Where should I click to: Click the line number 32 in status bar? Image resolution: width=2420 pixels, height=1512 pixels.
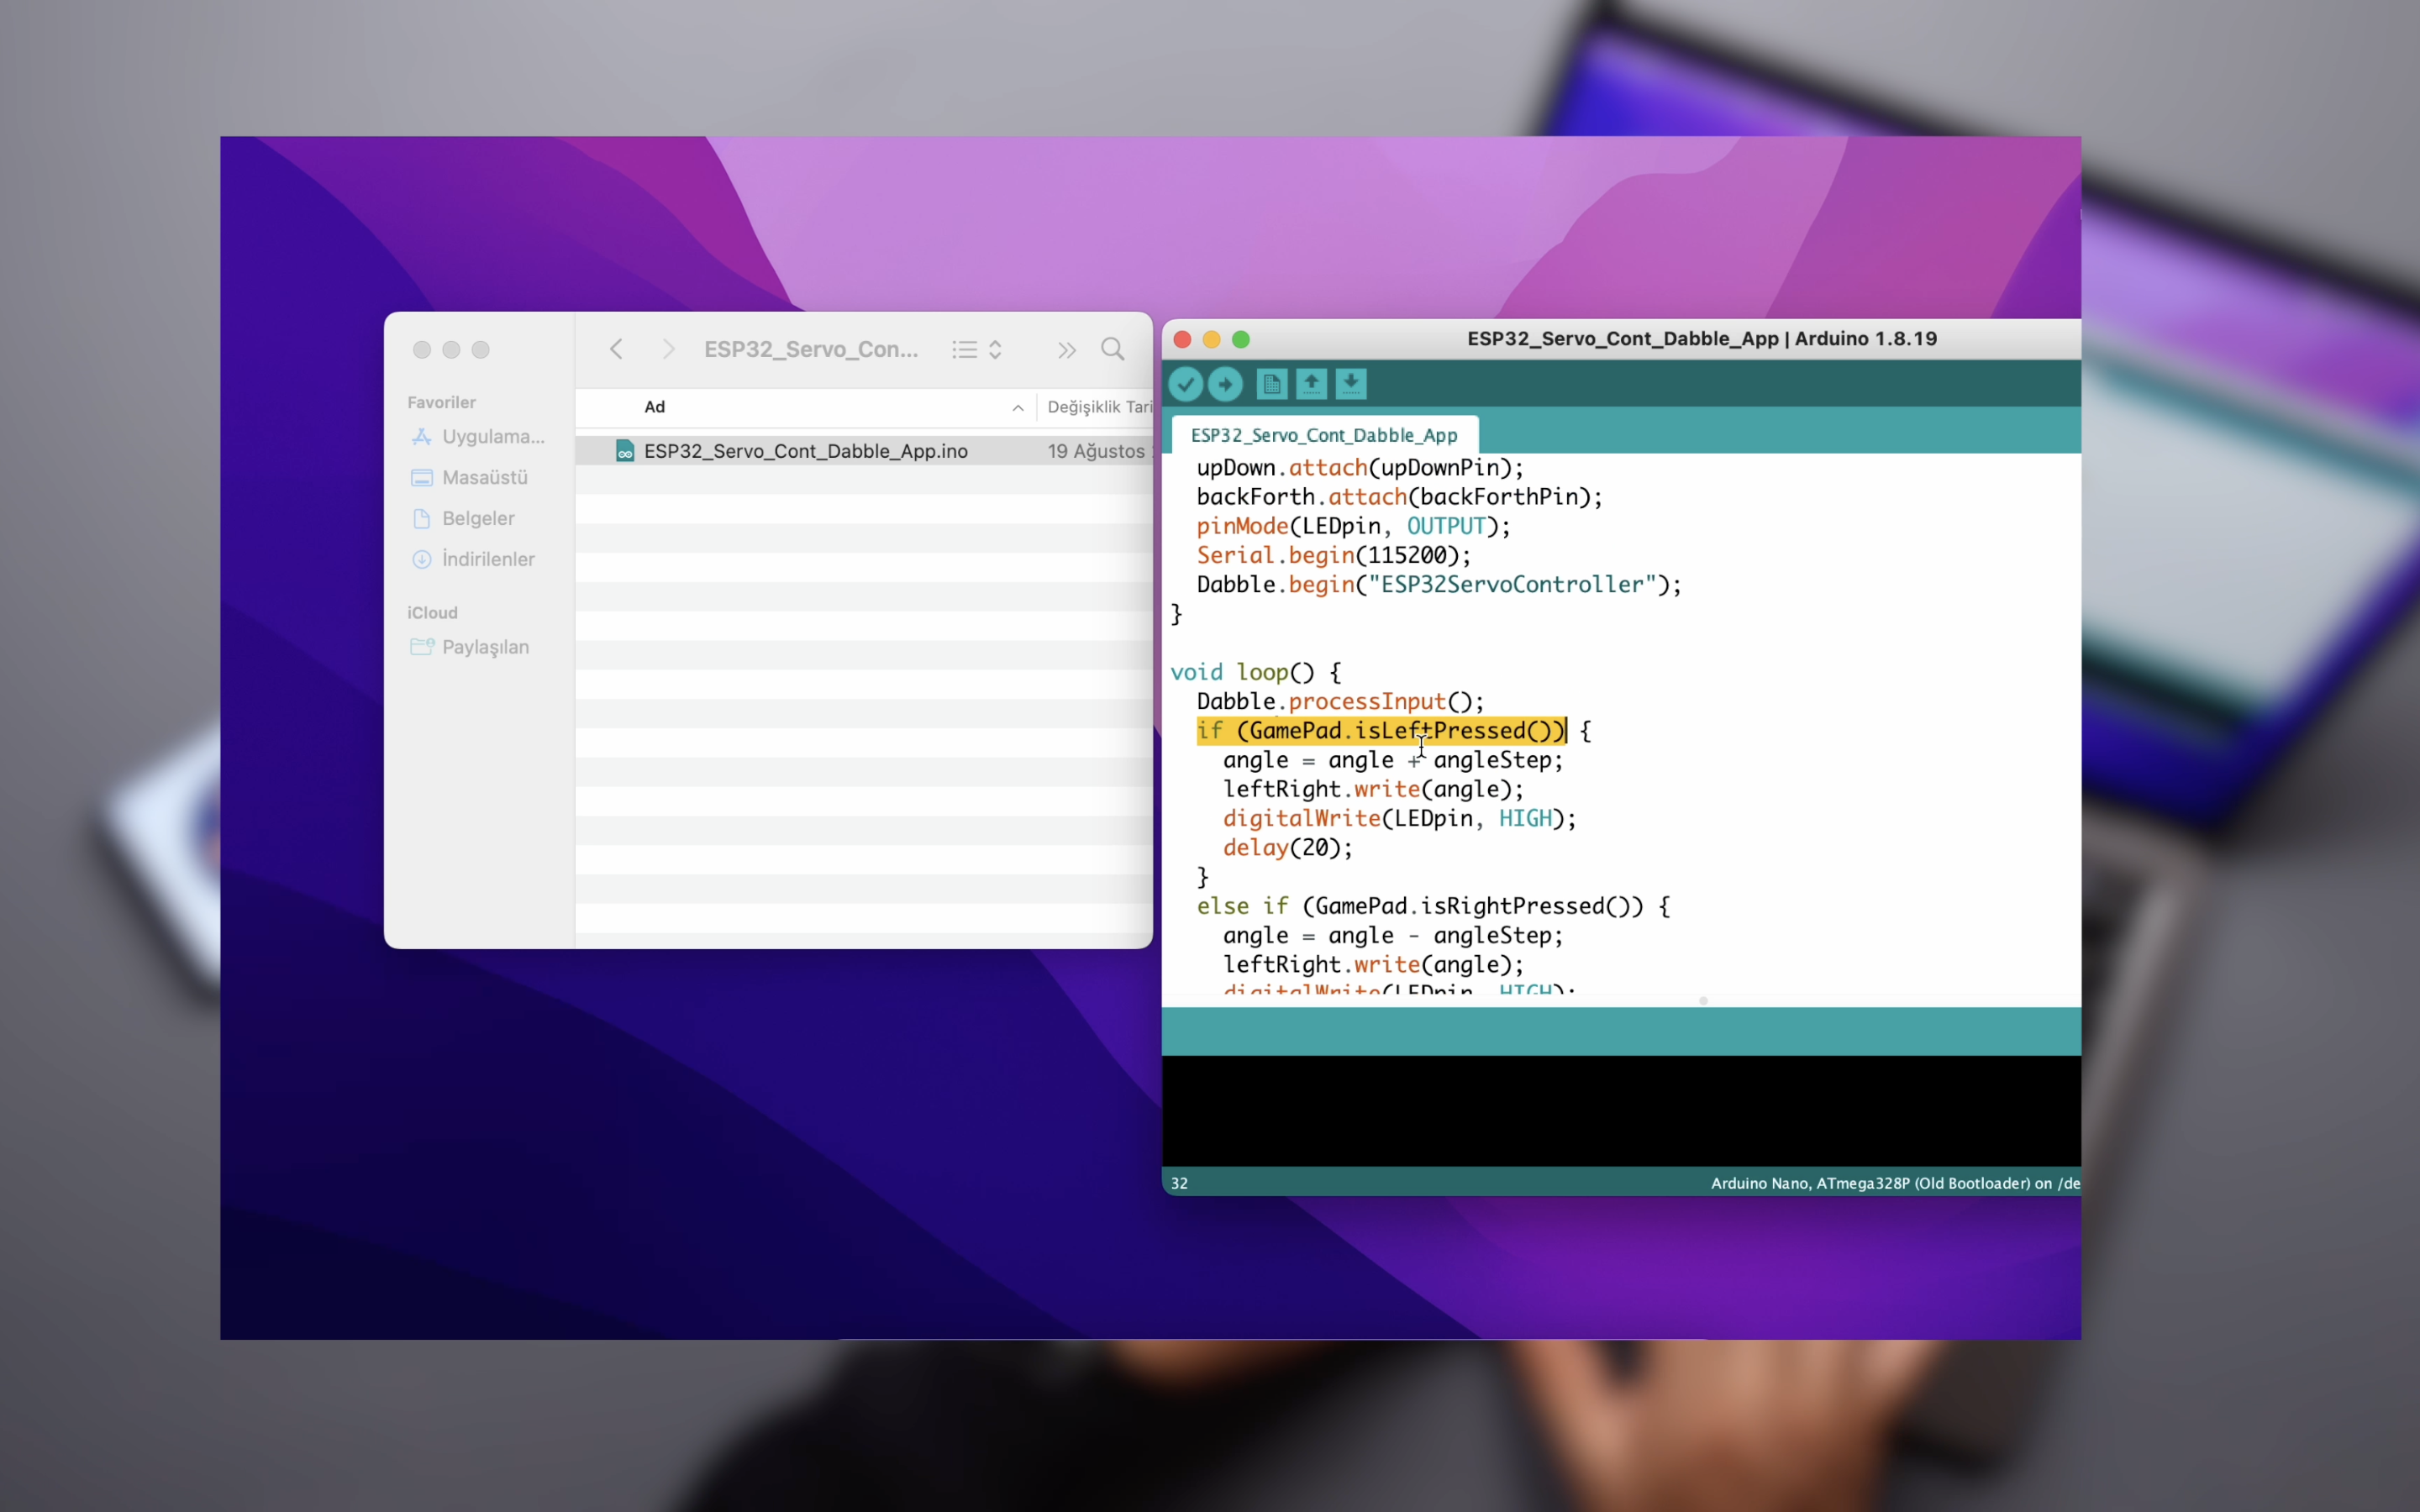point(1180,1183)
